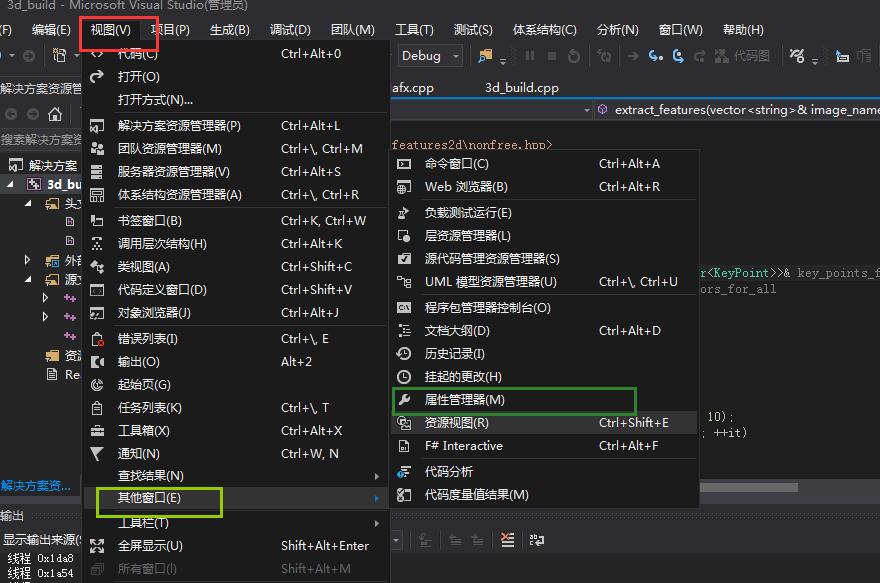Image resolution: width=880 pixels, height=583 pixels.
Task: Choose 调用层次结构(H) from the view menu
Action: click(x=236, y=244)
